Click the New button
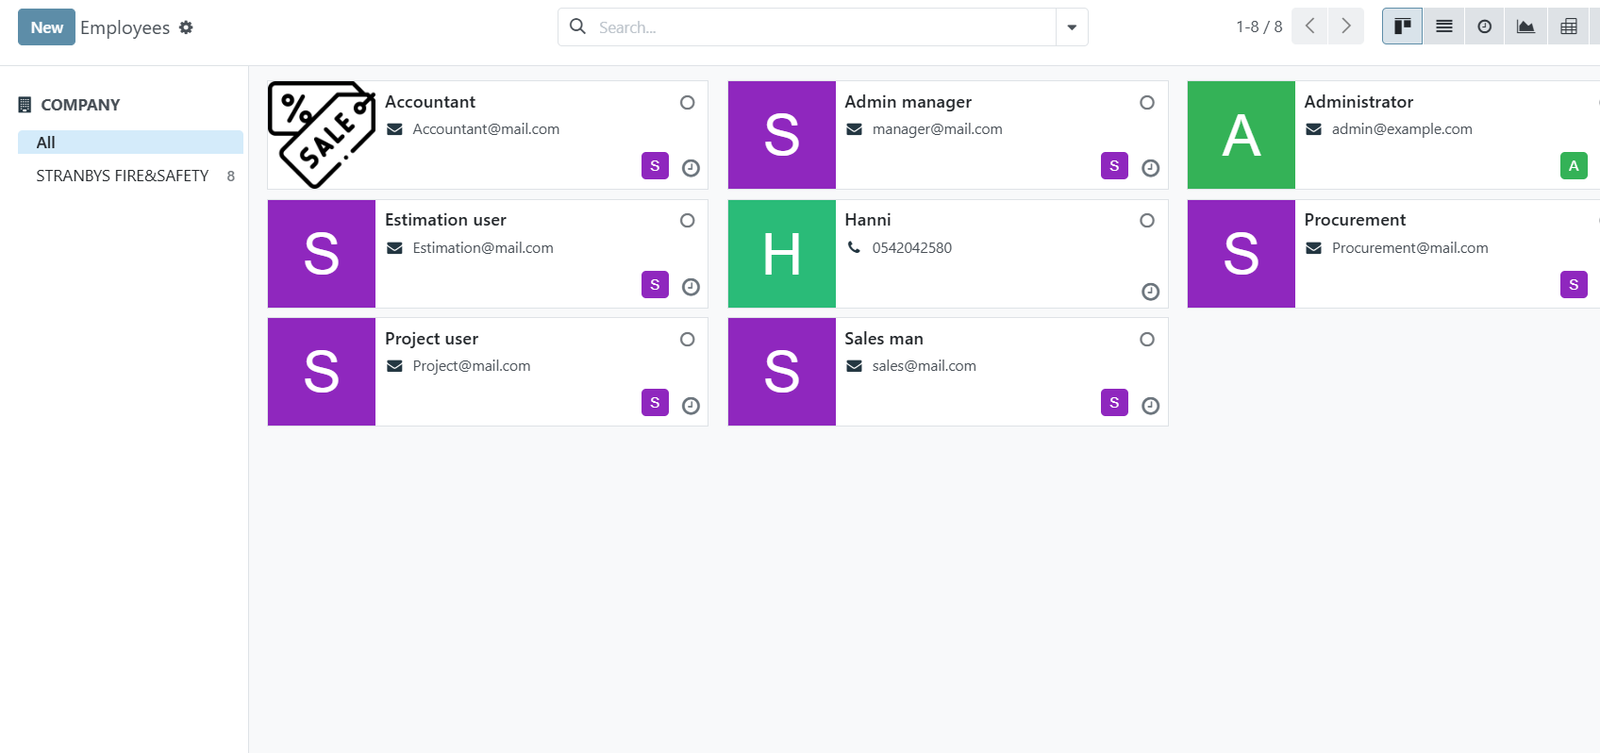 pyautogui.click(x=46, y=27)
